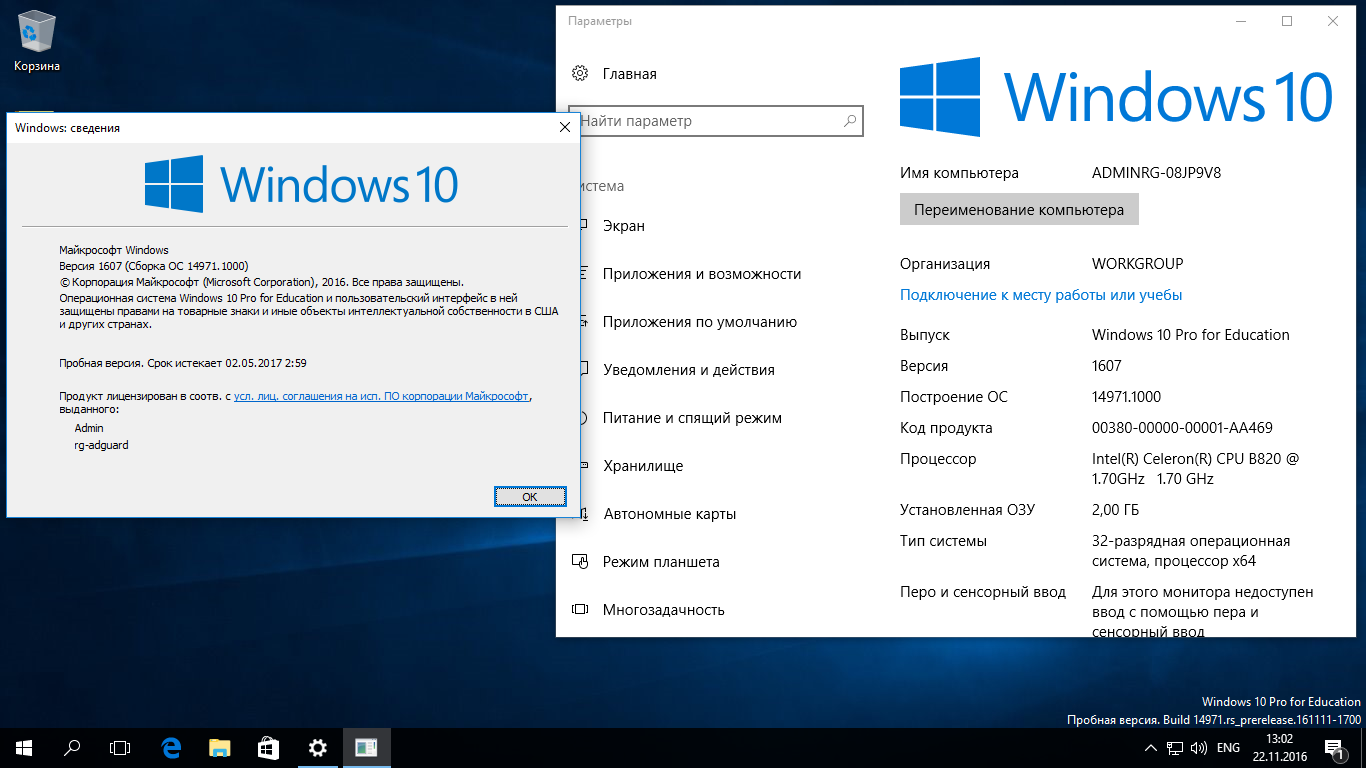
Task: Open taskbar search magnifier
Action: 72,747
